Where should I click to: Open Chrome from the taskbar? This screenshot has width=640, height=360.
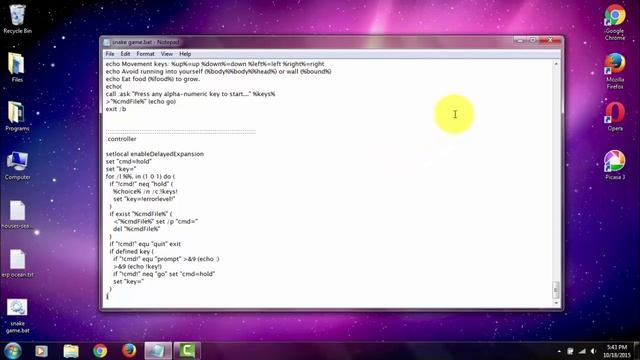coord(100,351)
